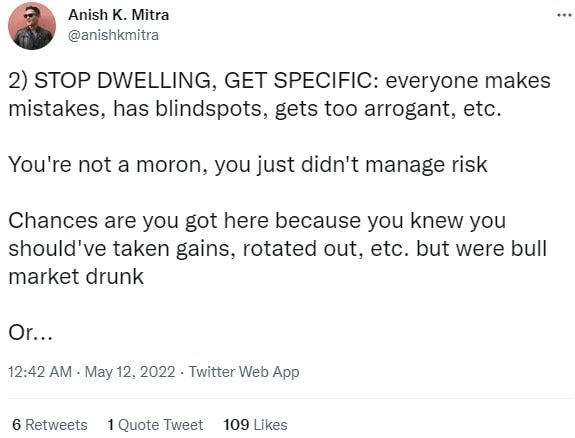Image resolution: width=575 pixels, height=438 pixels.
Task: Open Anish K. Mitra's profile picture
Action: [32, 26]
